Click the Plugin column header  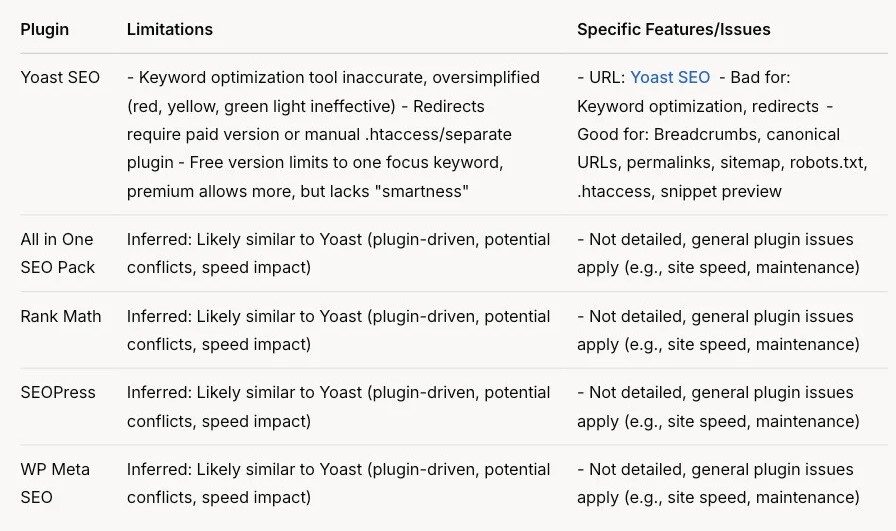point(45,29)
